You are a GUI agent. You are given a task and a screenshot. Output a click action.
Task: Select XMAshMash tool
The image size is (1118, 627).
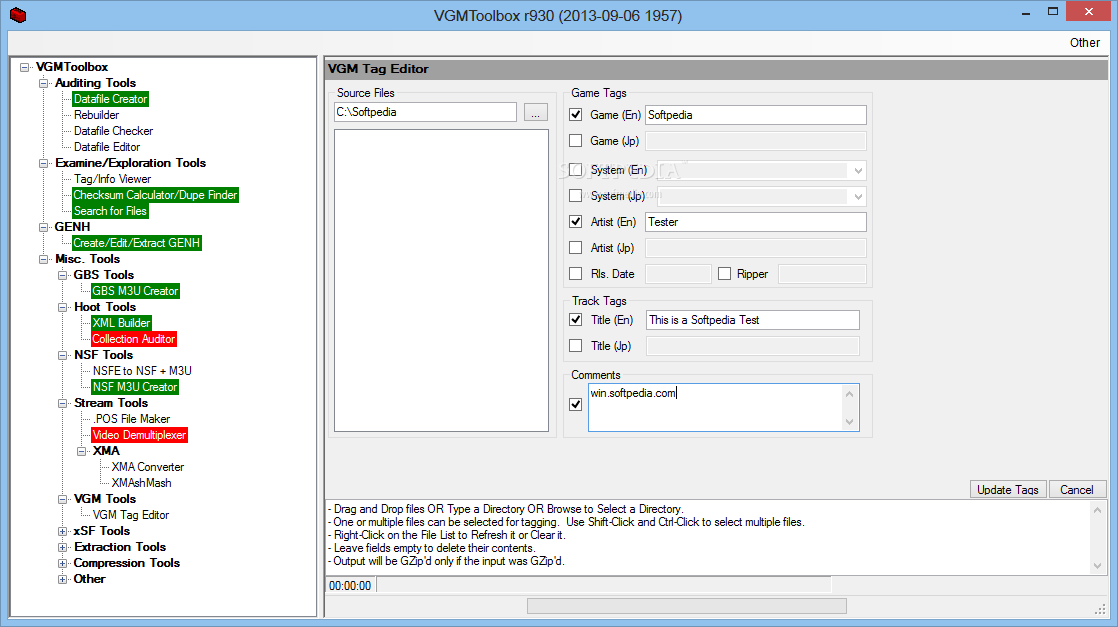click(x=141, y=483)
